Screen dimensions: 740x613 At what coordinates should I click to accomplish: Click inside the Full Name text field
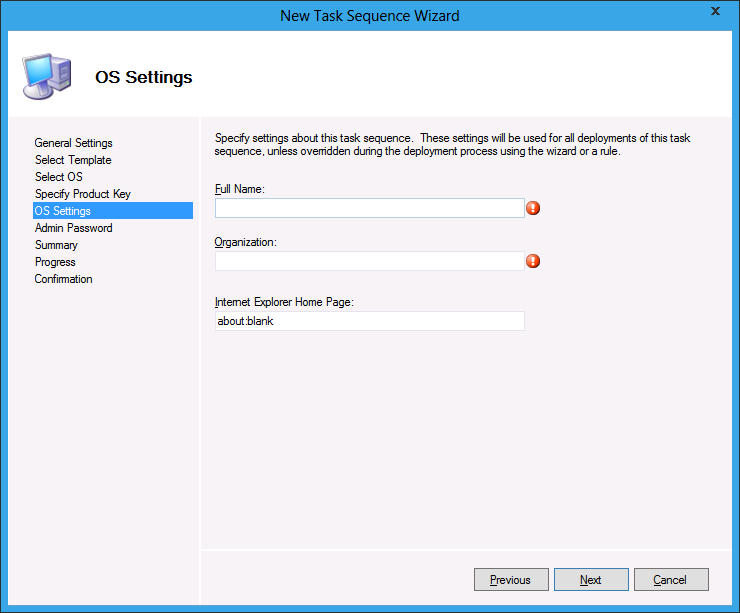coord(369,208)
